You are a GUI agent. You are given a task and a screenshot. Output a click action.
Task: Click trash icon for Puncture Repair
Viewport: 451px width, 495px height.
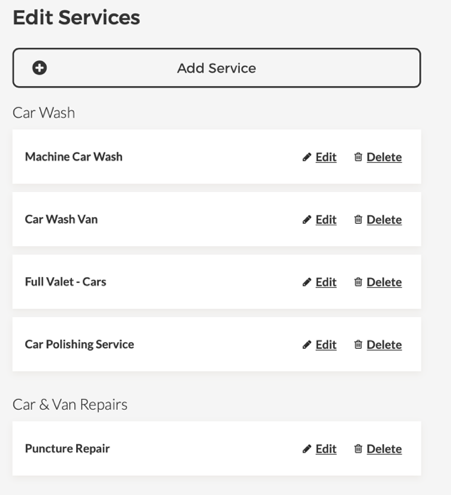pyautogui.click(x=358, y=449)
